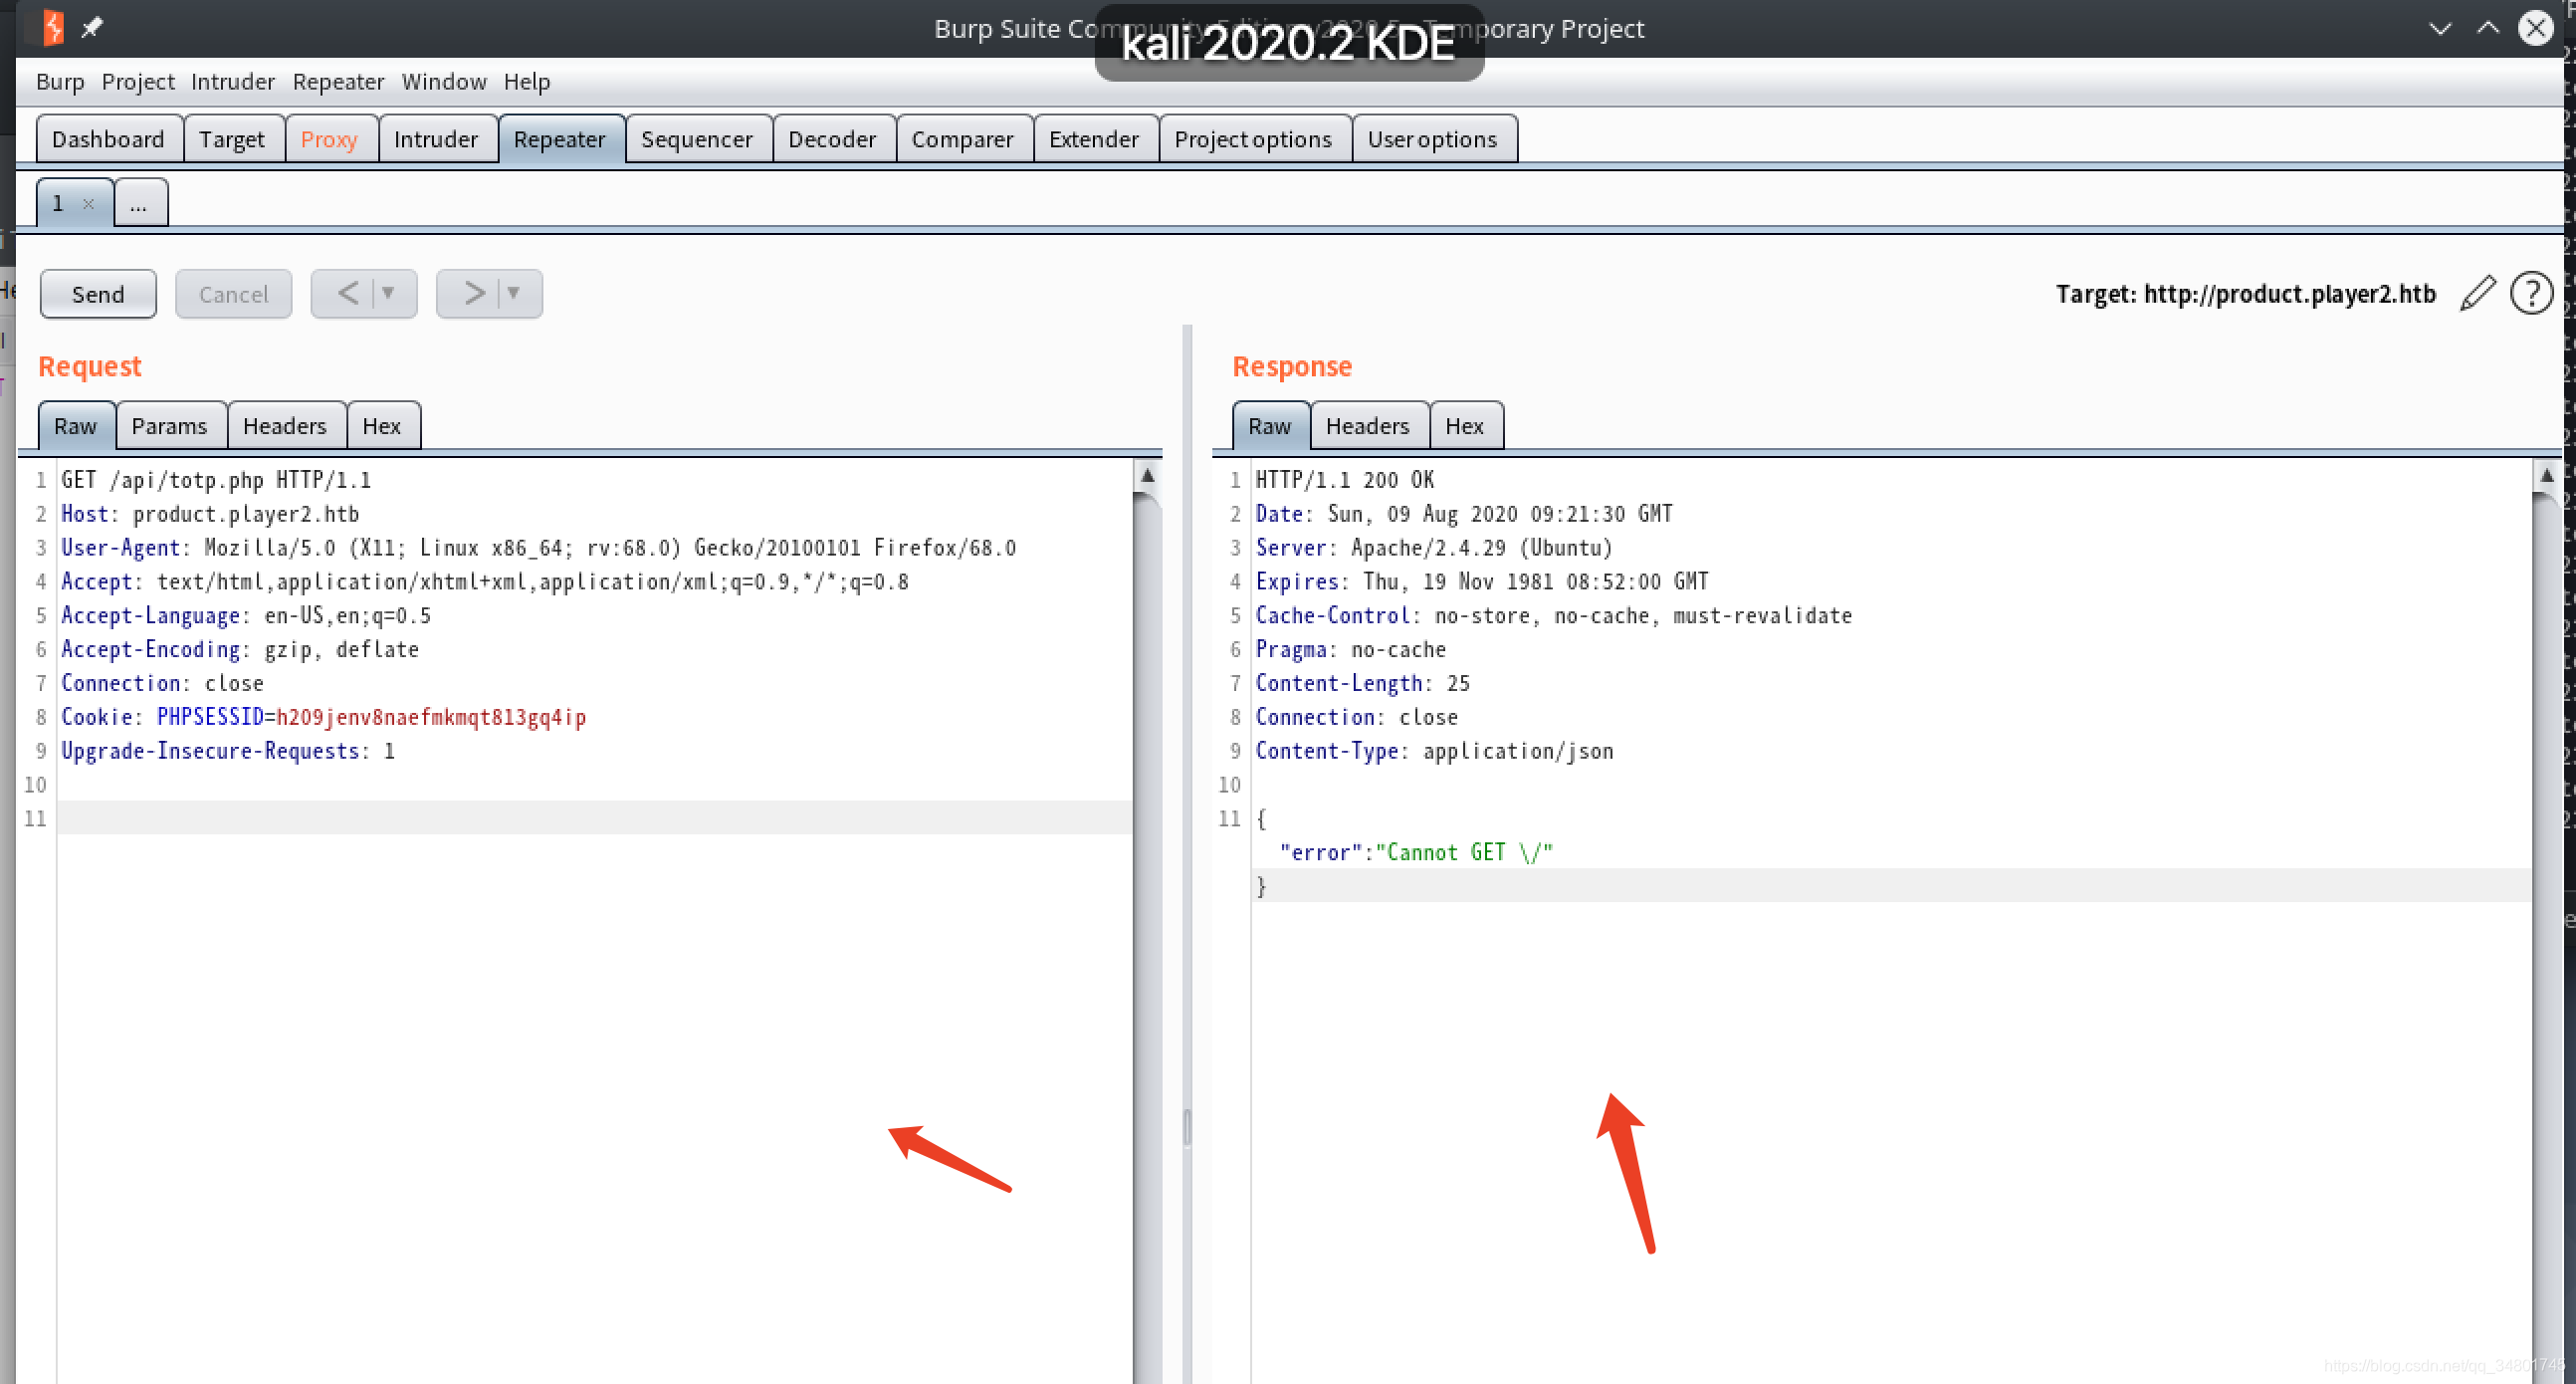This screenshot has width=2576, height=1384.
Task: Click the pin icon in title bar
Action: point(92,27)
